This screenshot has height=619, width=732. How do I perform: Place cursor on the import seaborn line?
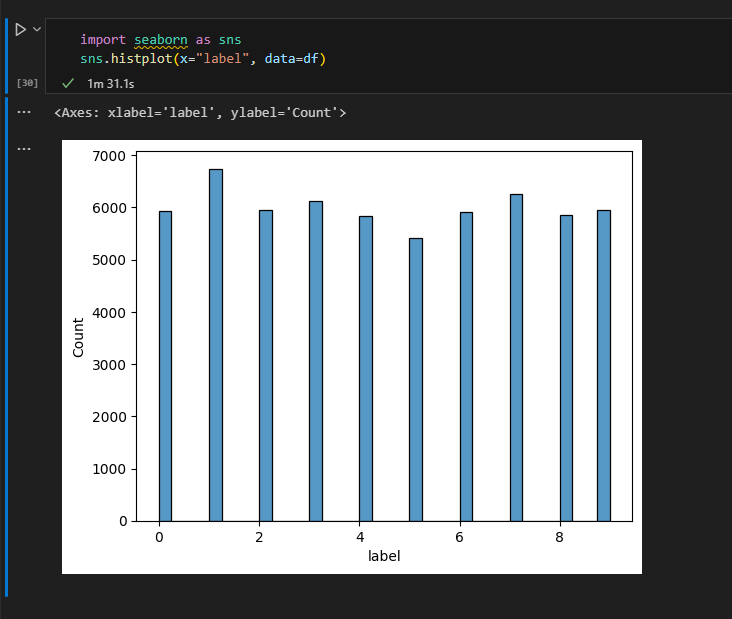pyautogui.click(x=161, y=40)
